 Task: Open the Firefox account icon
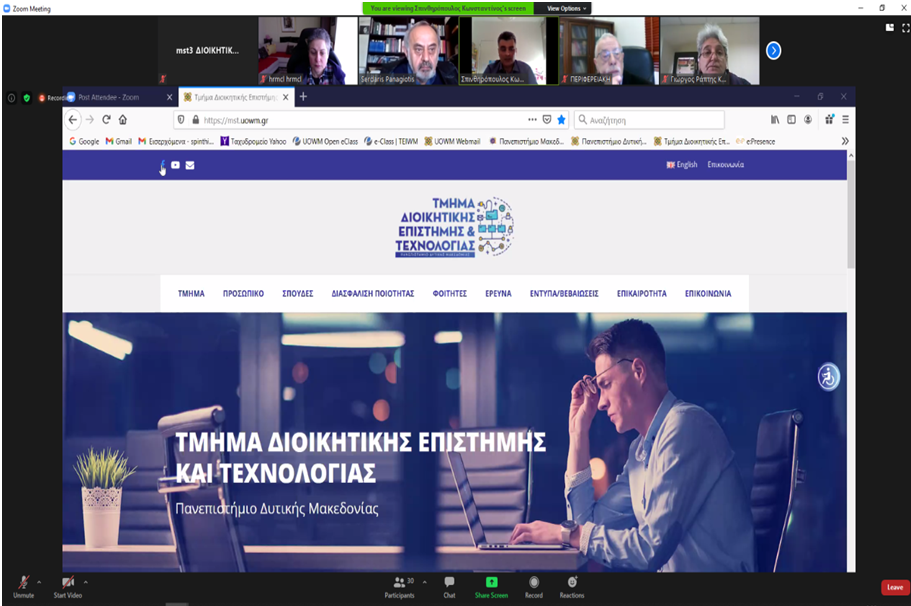[x=808, y=120]
